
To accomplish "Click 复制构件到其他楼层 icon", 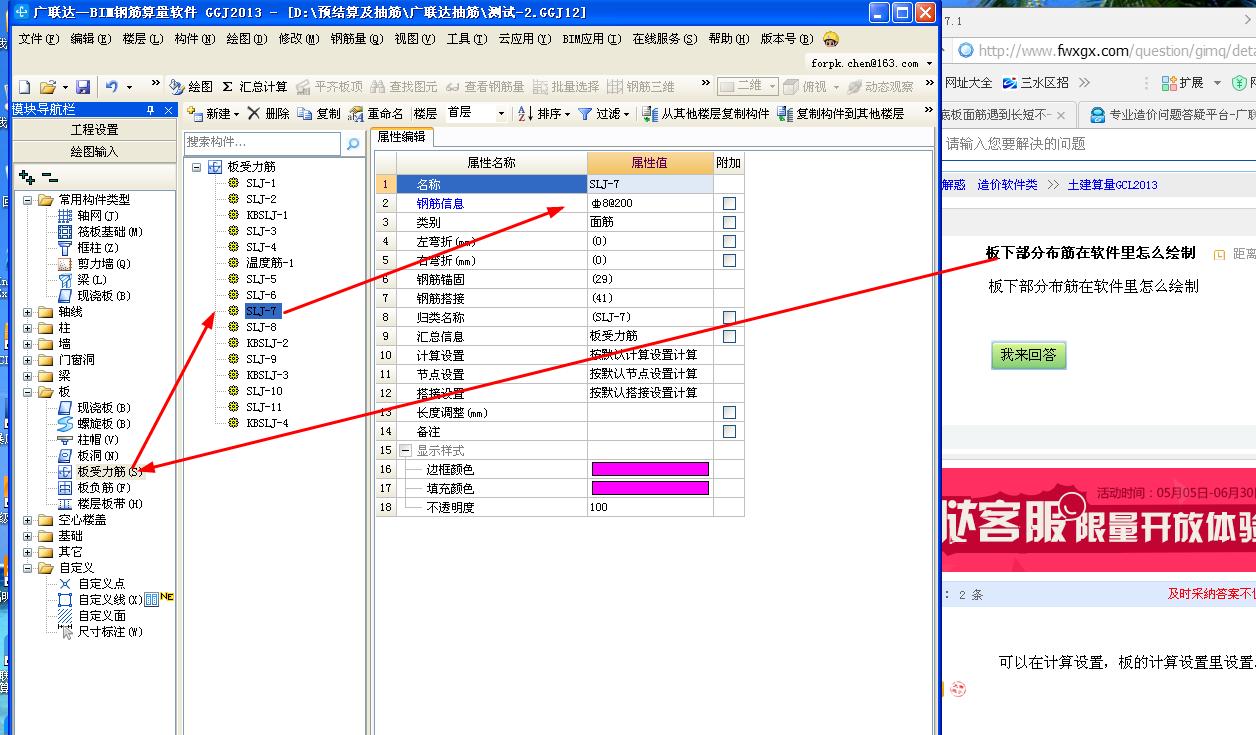I will (x=785, y=114).
